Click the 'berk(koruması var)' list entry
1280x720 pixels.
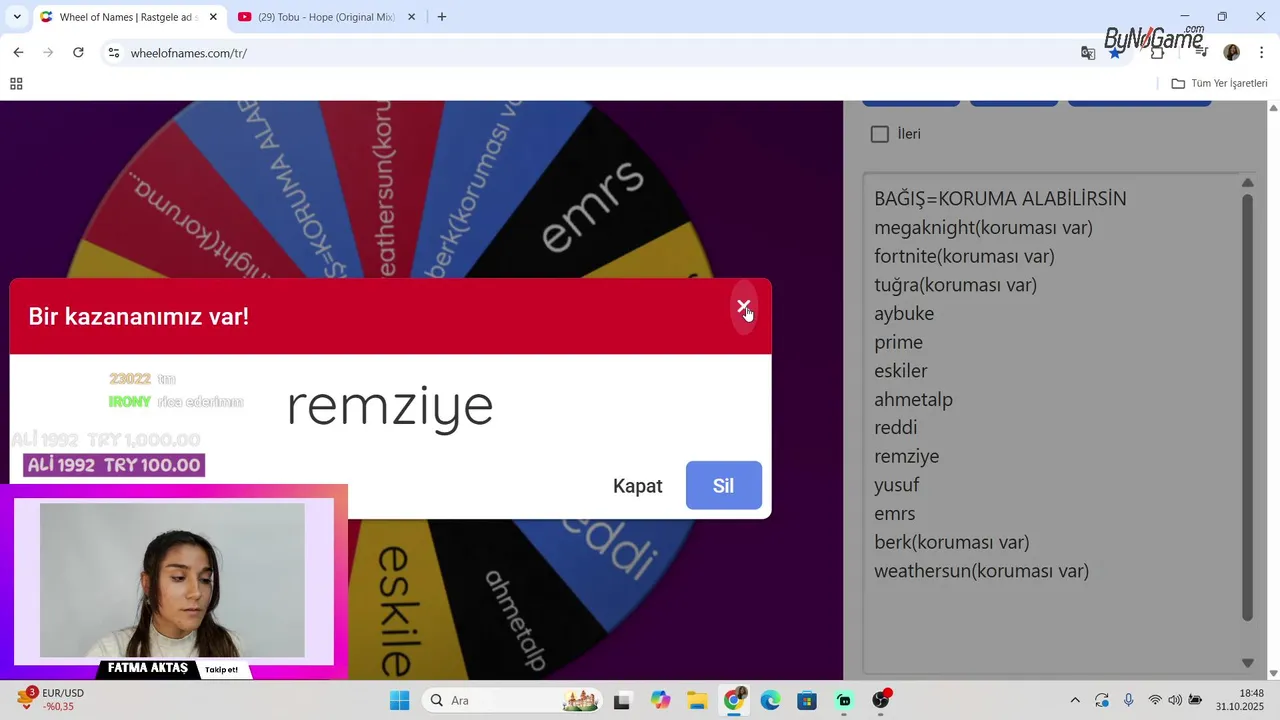(x=951, y=542)
